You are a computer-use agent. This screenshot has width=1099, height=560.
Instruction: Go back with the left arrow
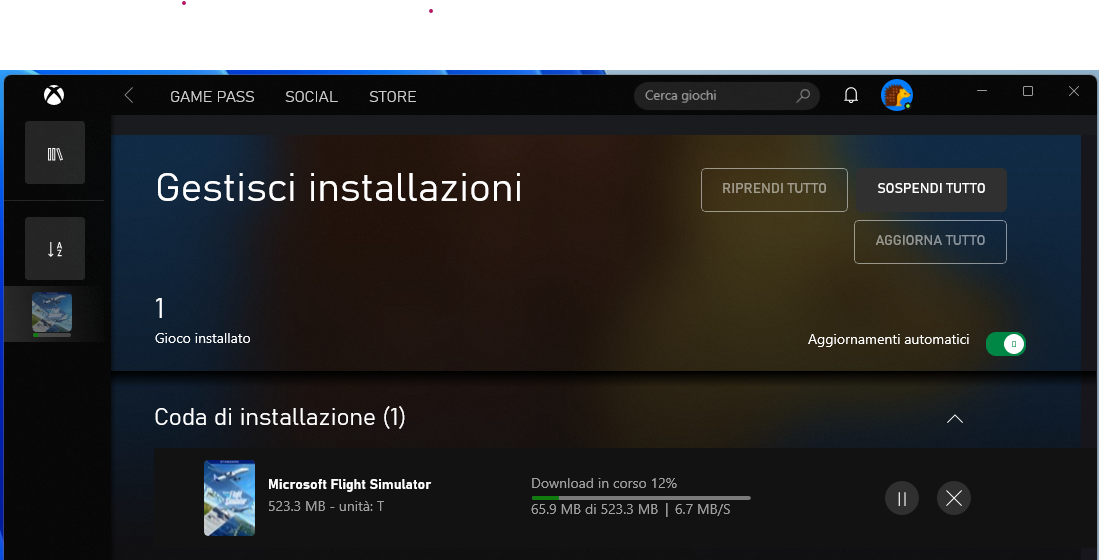(129, 95)
